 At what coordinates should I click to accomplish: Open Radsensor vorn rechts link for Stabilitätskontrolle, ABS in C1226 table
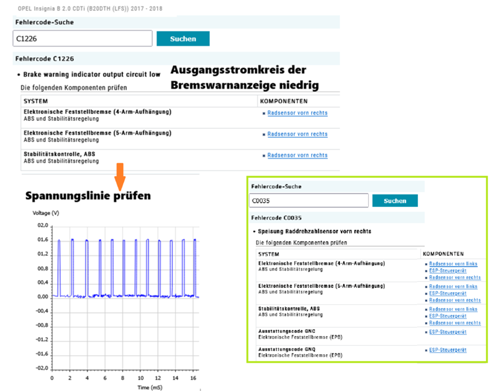pyautogui.click(x=297, y=155)
